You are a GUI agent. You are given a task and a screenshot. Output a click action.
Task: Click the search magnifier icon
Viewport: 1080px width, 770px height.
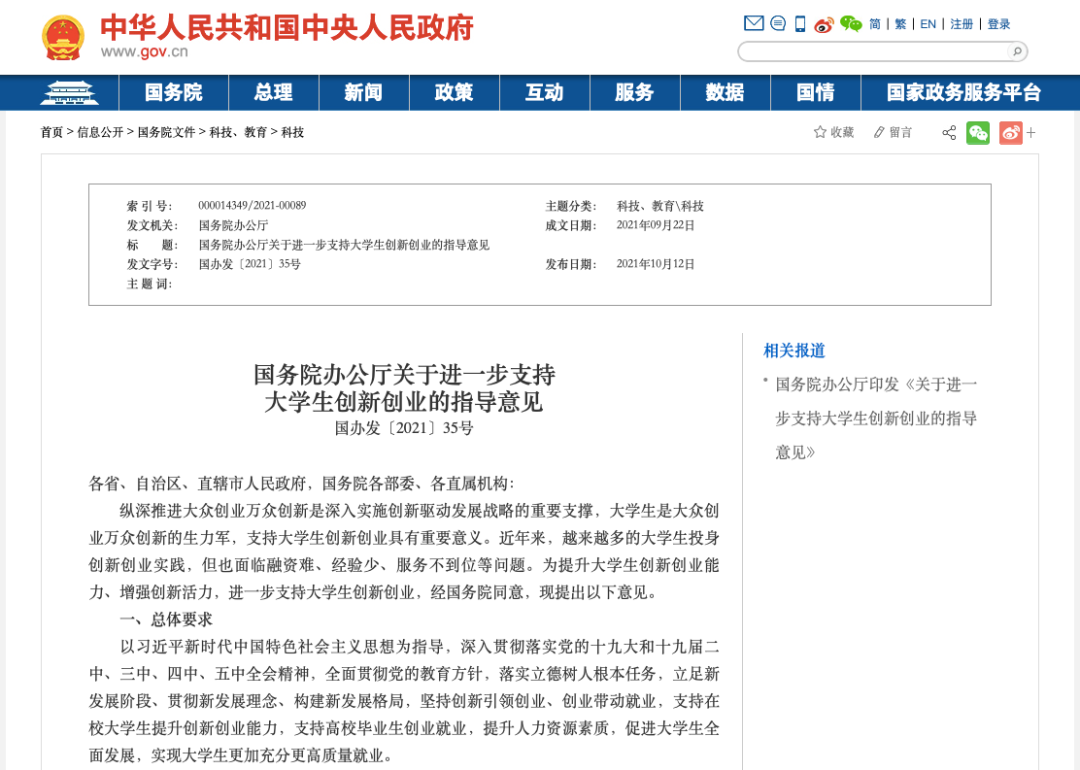(x=1016, y=51)
